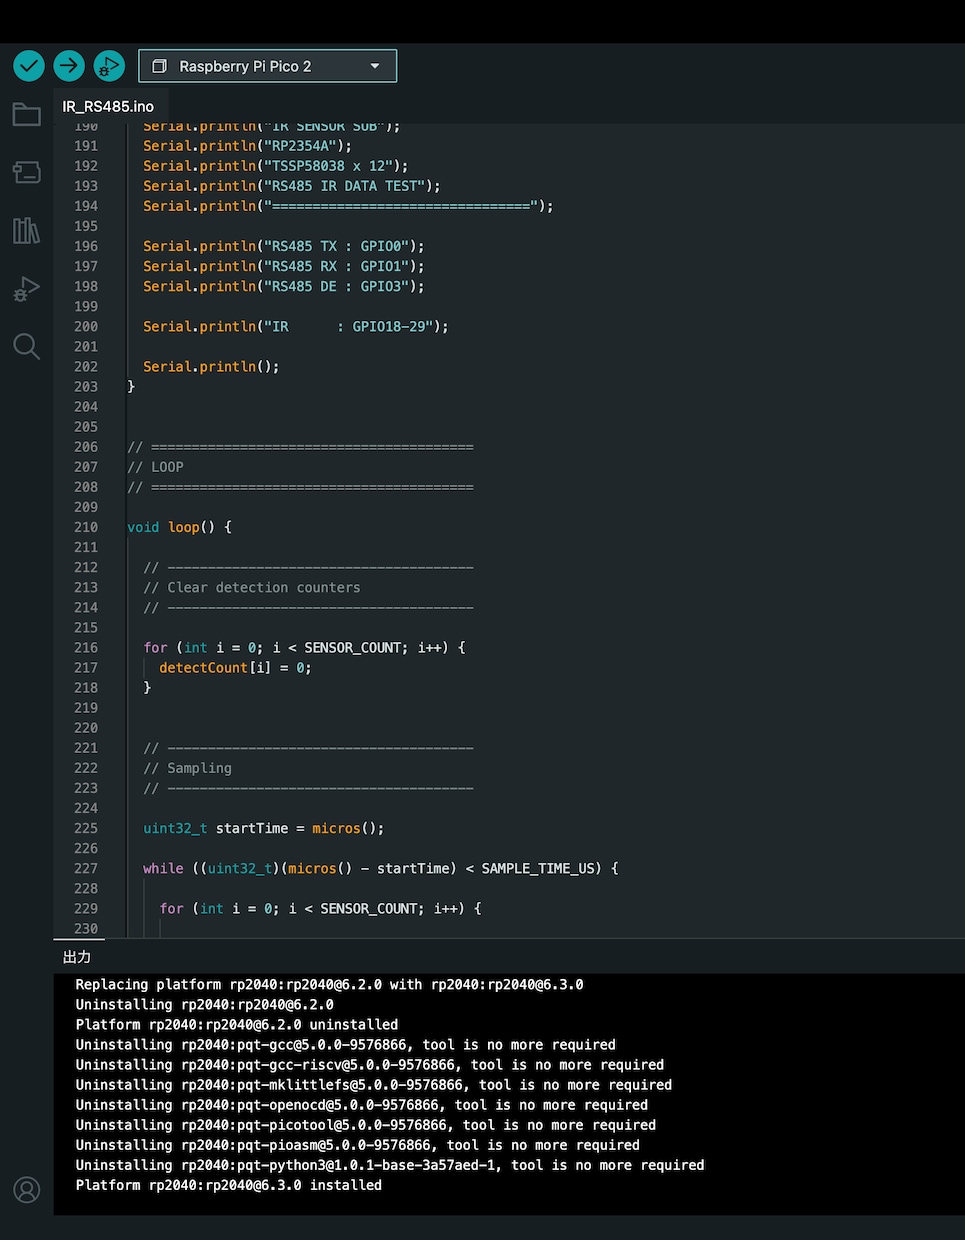This screenshot has width=965, height=1240.
Task: Click the "RS485 IR DATA TEST" print line
Action: [x=291, y=186]
